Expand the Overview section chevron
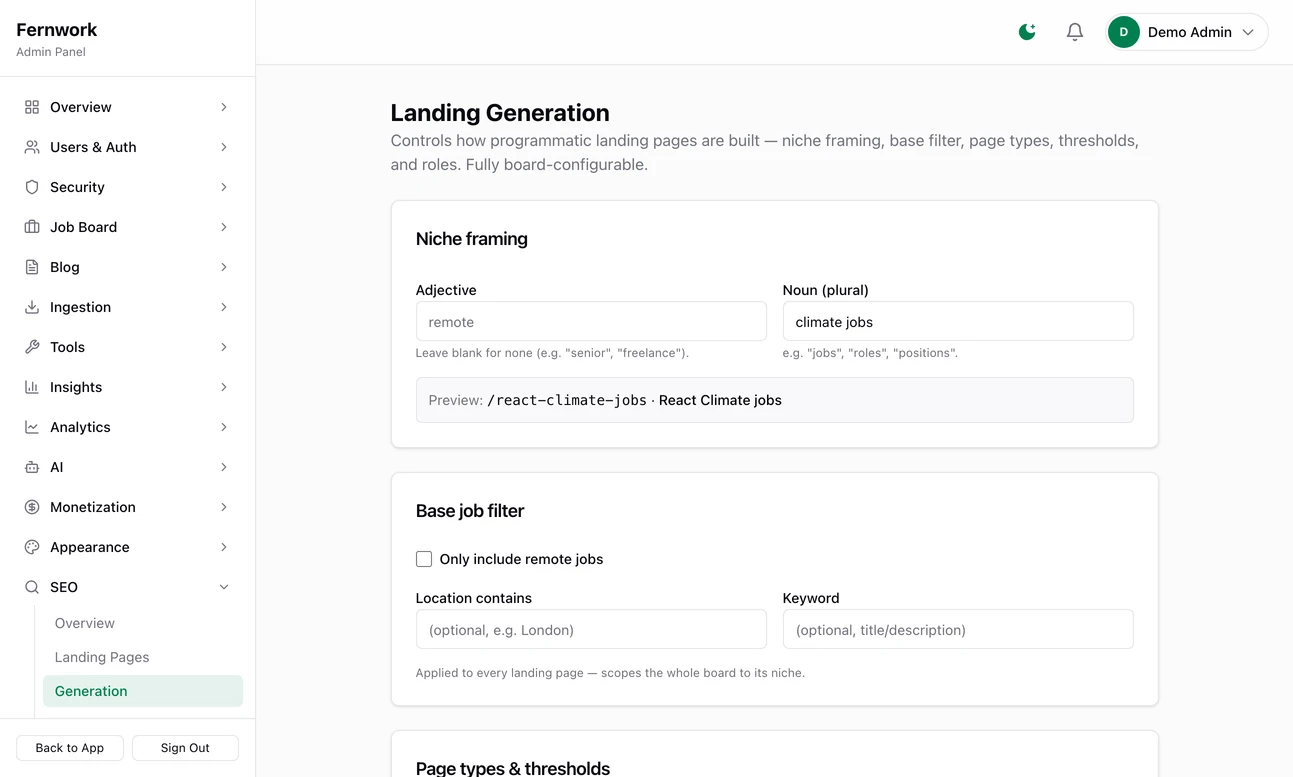 point(224,107)
